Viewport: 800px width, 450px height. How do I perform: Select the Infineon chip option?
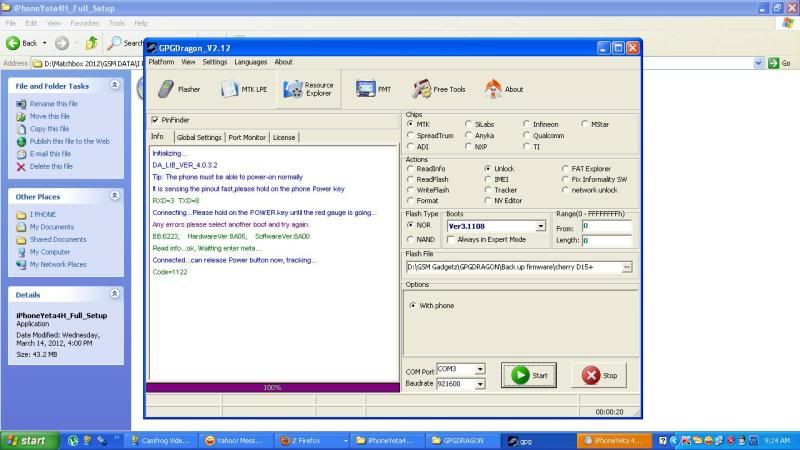click(x=527, y=124)
